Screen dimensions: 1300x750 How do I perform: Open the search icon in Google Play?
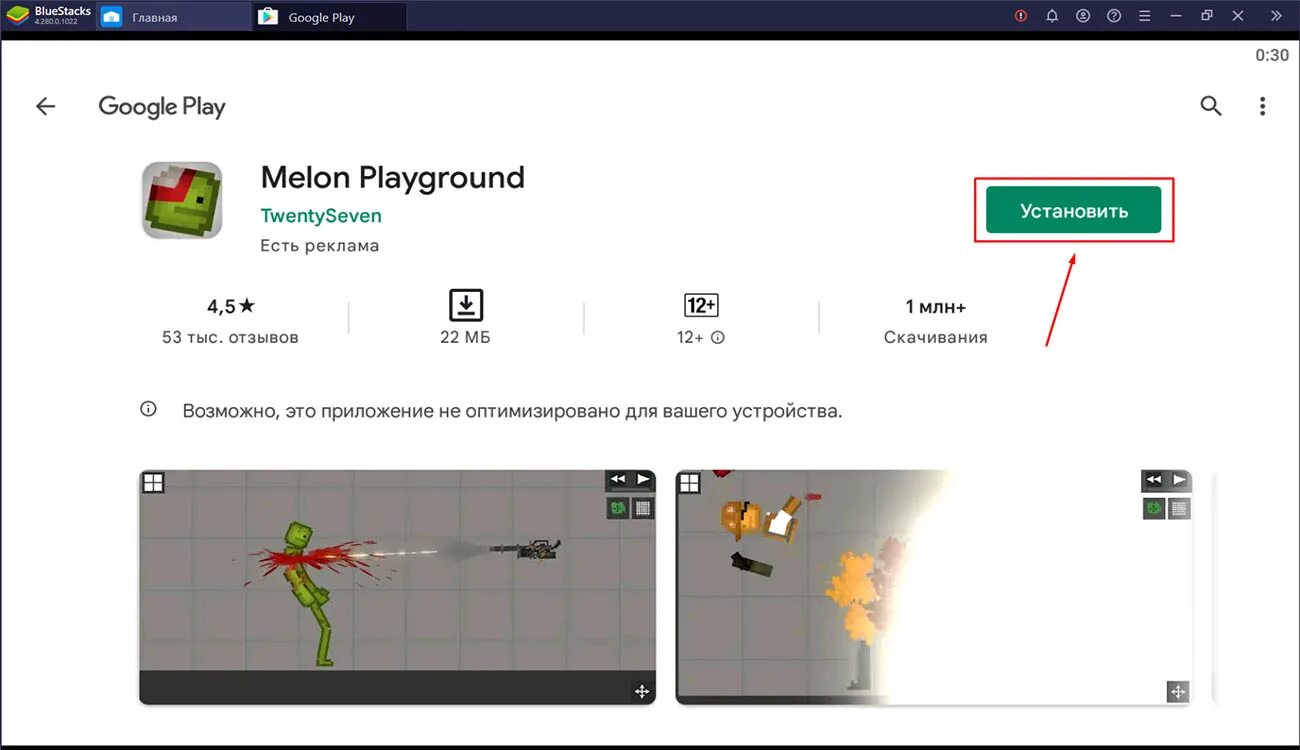pyautogui.click(x=1210, y=105)
